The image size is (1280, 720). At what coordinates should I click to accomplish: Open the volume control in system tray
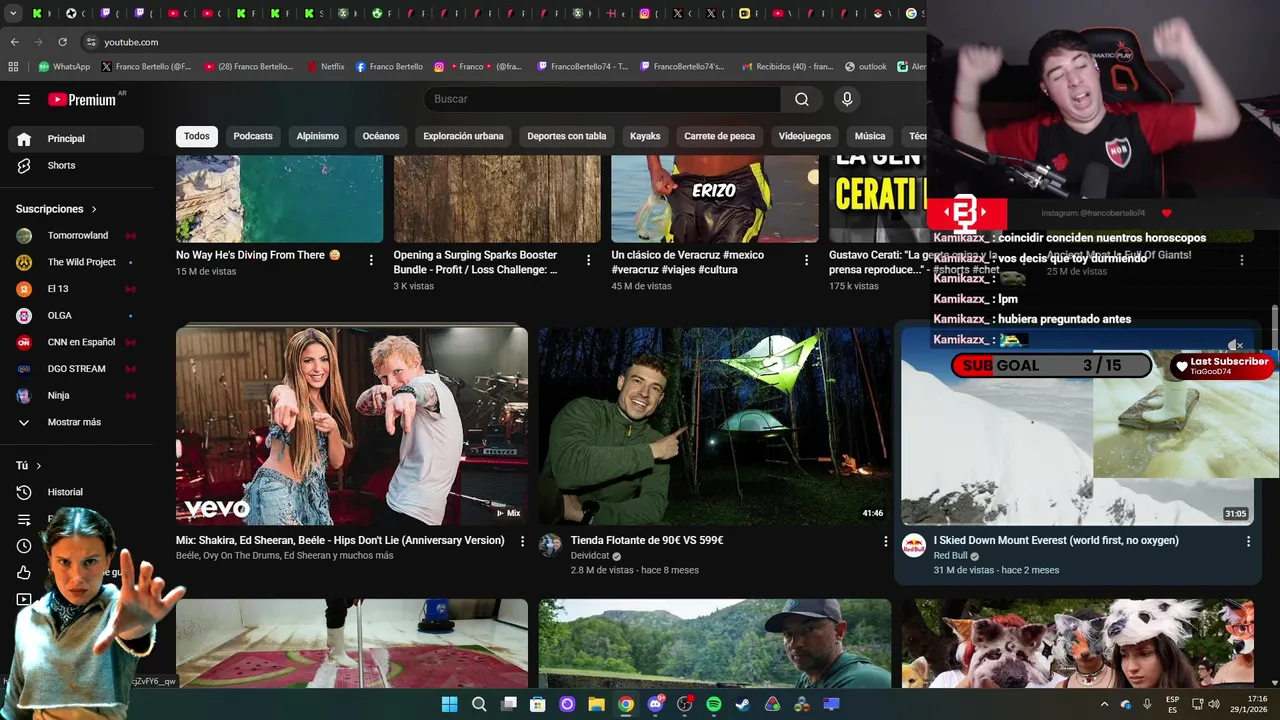click(1214, 704)
